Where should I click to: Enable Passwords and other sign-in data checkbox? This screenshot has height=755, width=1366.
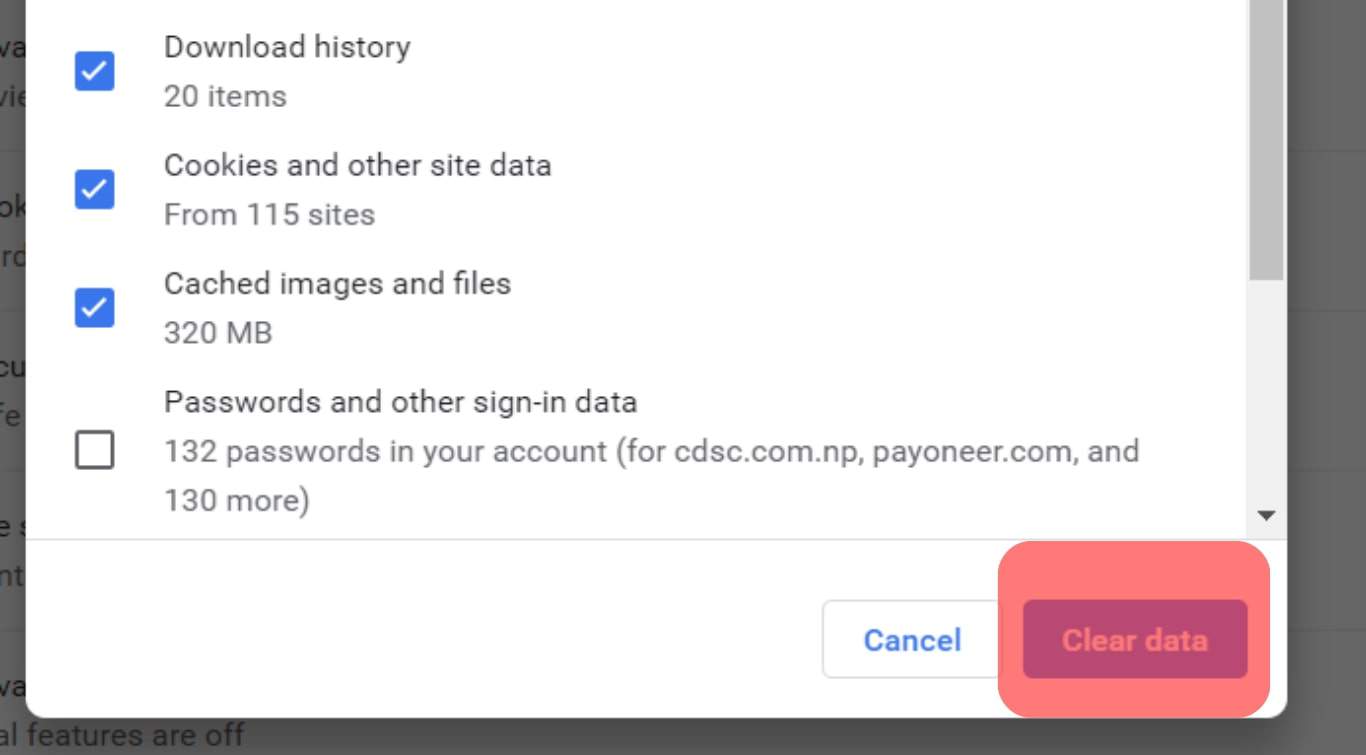tap(94, 450)
